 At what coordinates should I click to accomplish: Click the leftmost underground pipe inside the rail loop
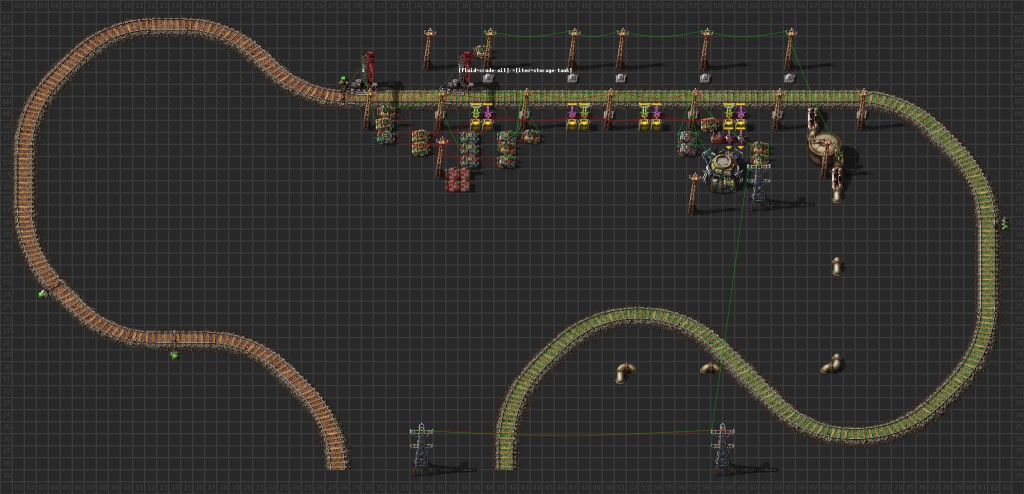coord(622,373)
